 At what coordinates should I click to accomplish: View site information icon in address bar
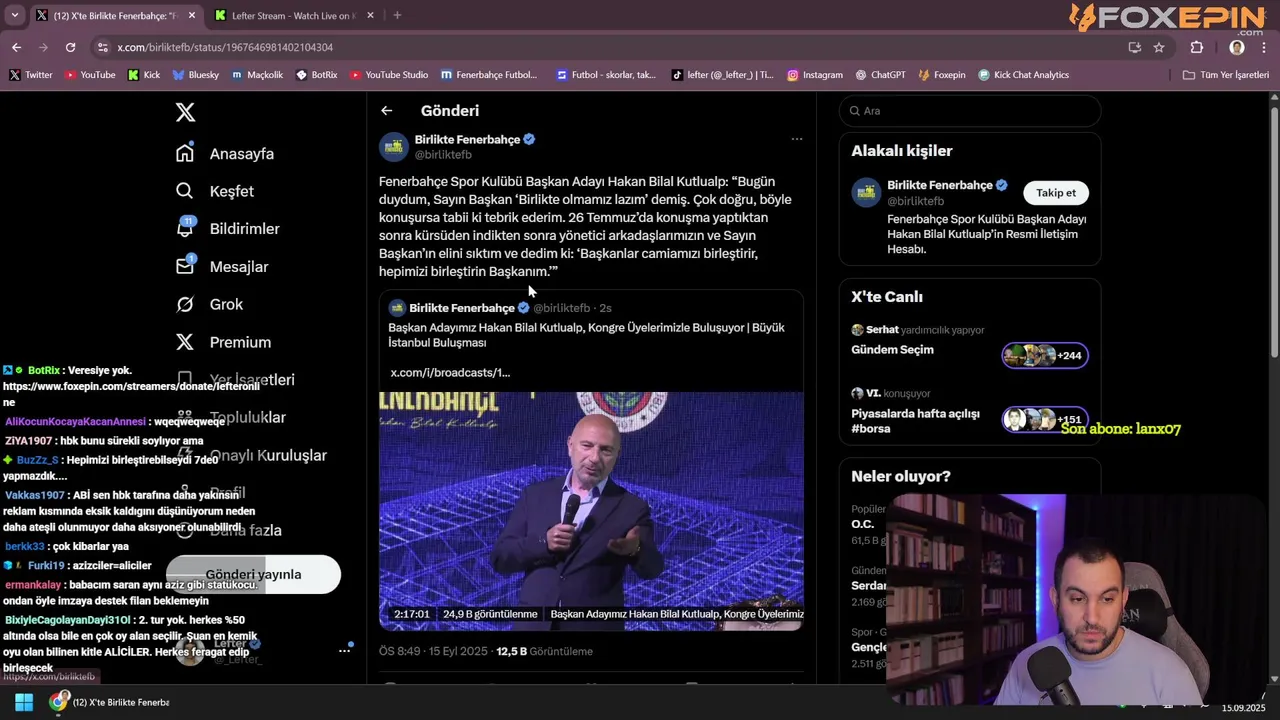click(101, 47)
